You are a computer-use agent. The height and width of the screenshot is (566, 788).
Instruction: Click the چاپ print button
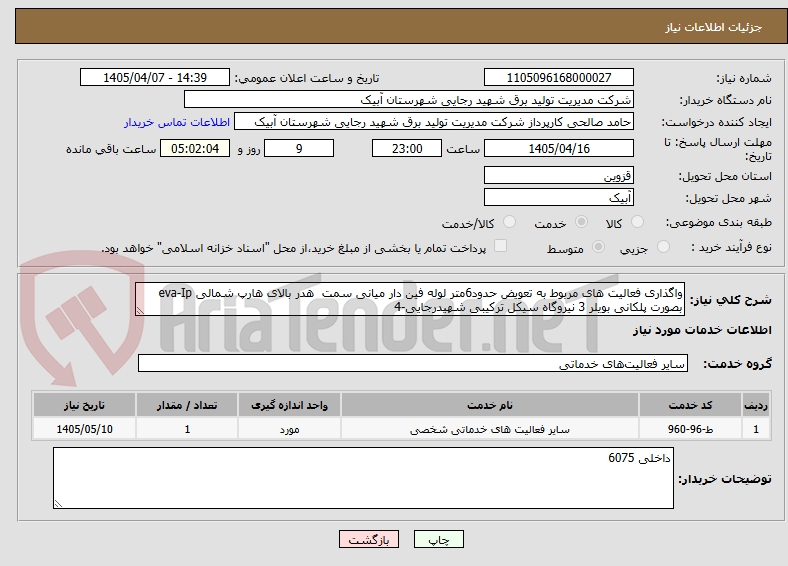(x=439, y=539)
